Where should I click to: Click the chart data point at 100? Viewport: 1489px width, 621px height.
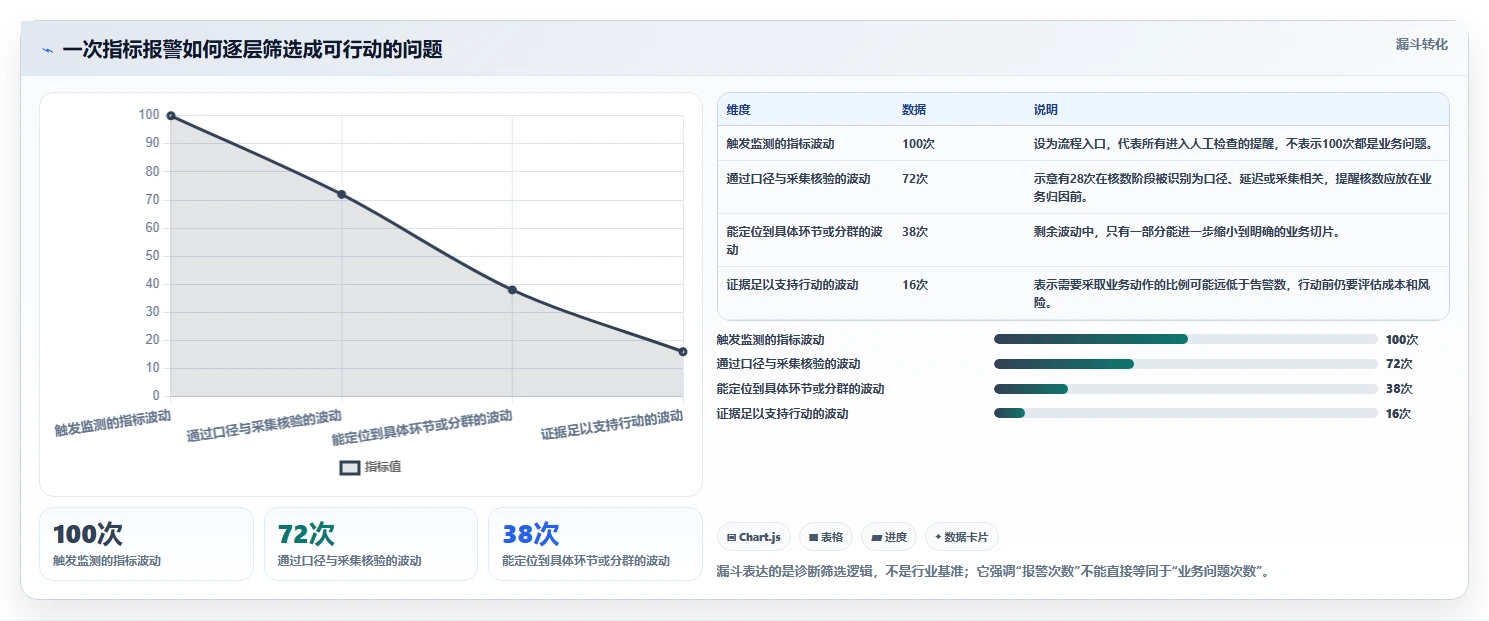tap(171, 116)
